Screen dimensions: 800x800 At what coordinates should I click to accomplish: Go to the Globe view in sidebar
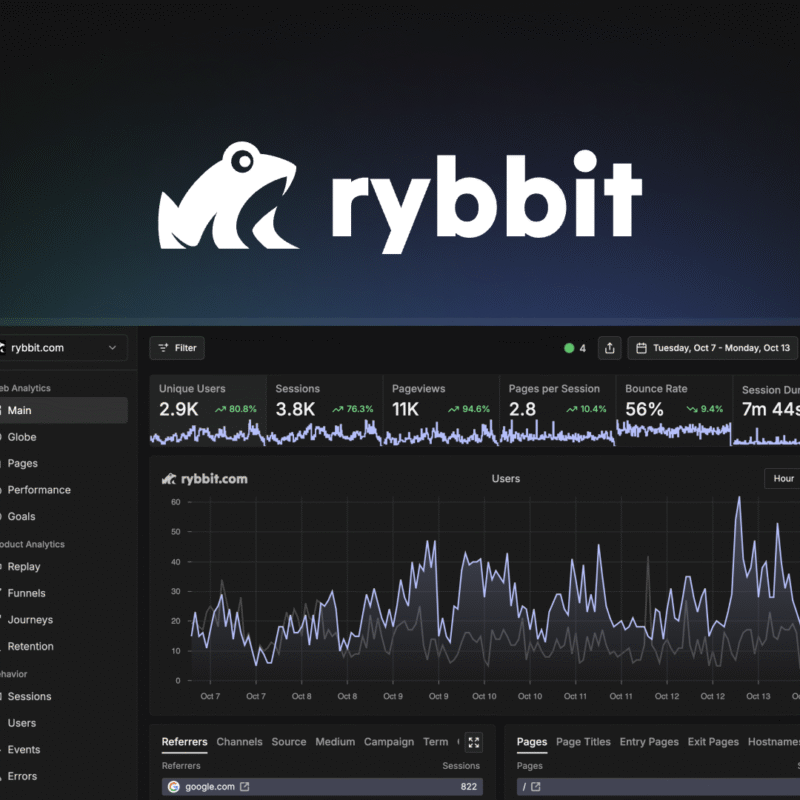click(x=22, y=437)
